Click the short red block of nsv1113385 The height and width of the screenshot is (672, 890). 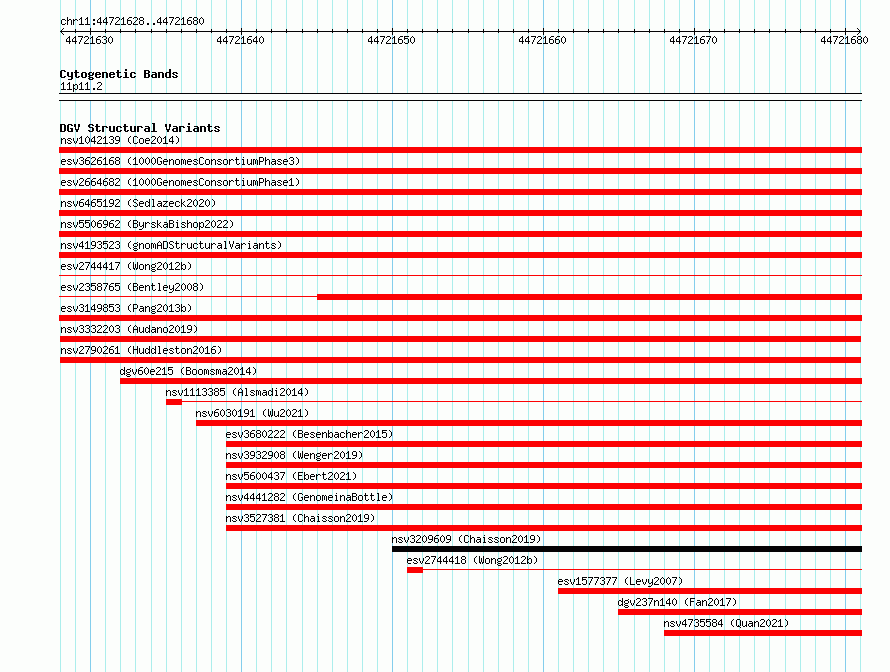174,402
